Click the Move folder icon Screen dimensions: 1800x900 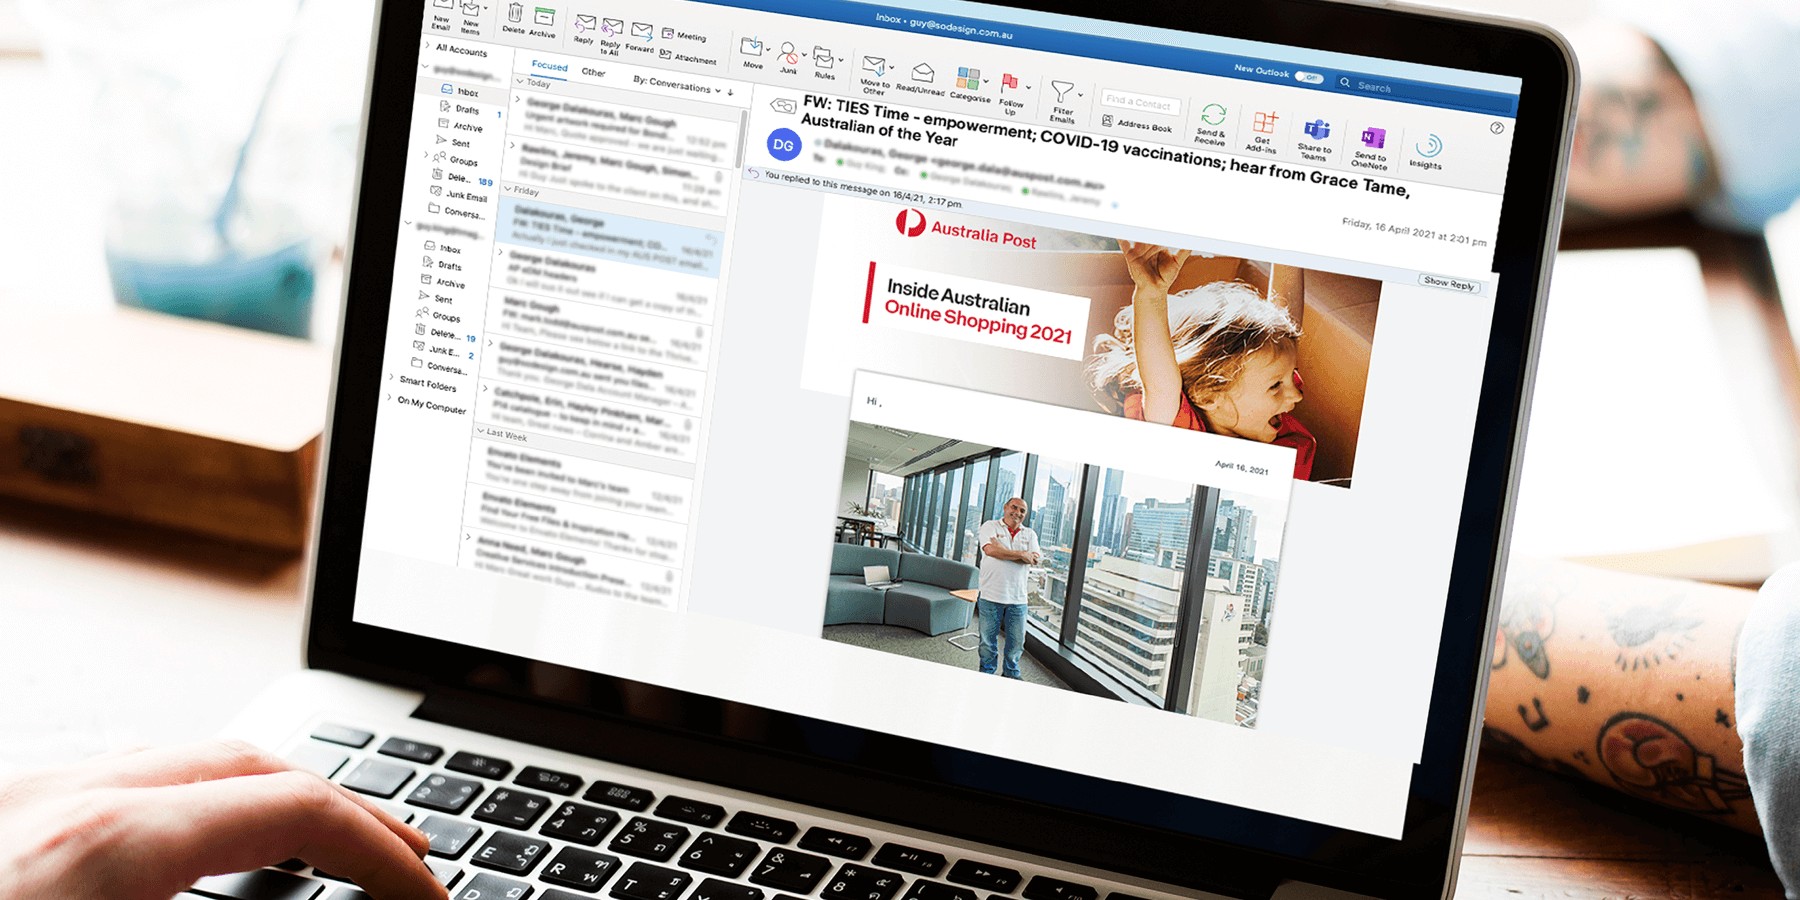[x=751, y=46]
